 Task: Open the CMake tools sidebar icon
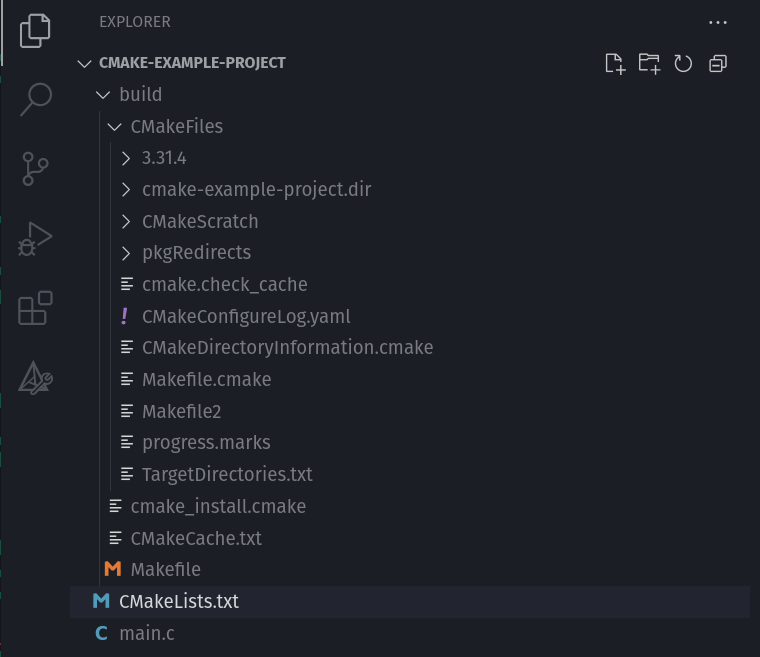coord(35,378)
